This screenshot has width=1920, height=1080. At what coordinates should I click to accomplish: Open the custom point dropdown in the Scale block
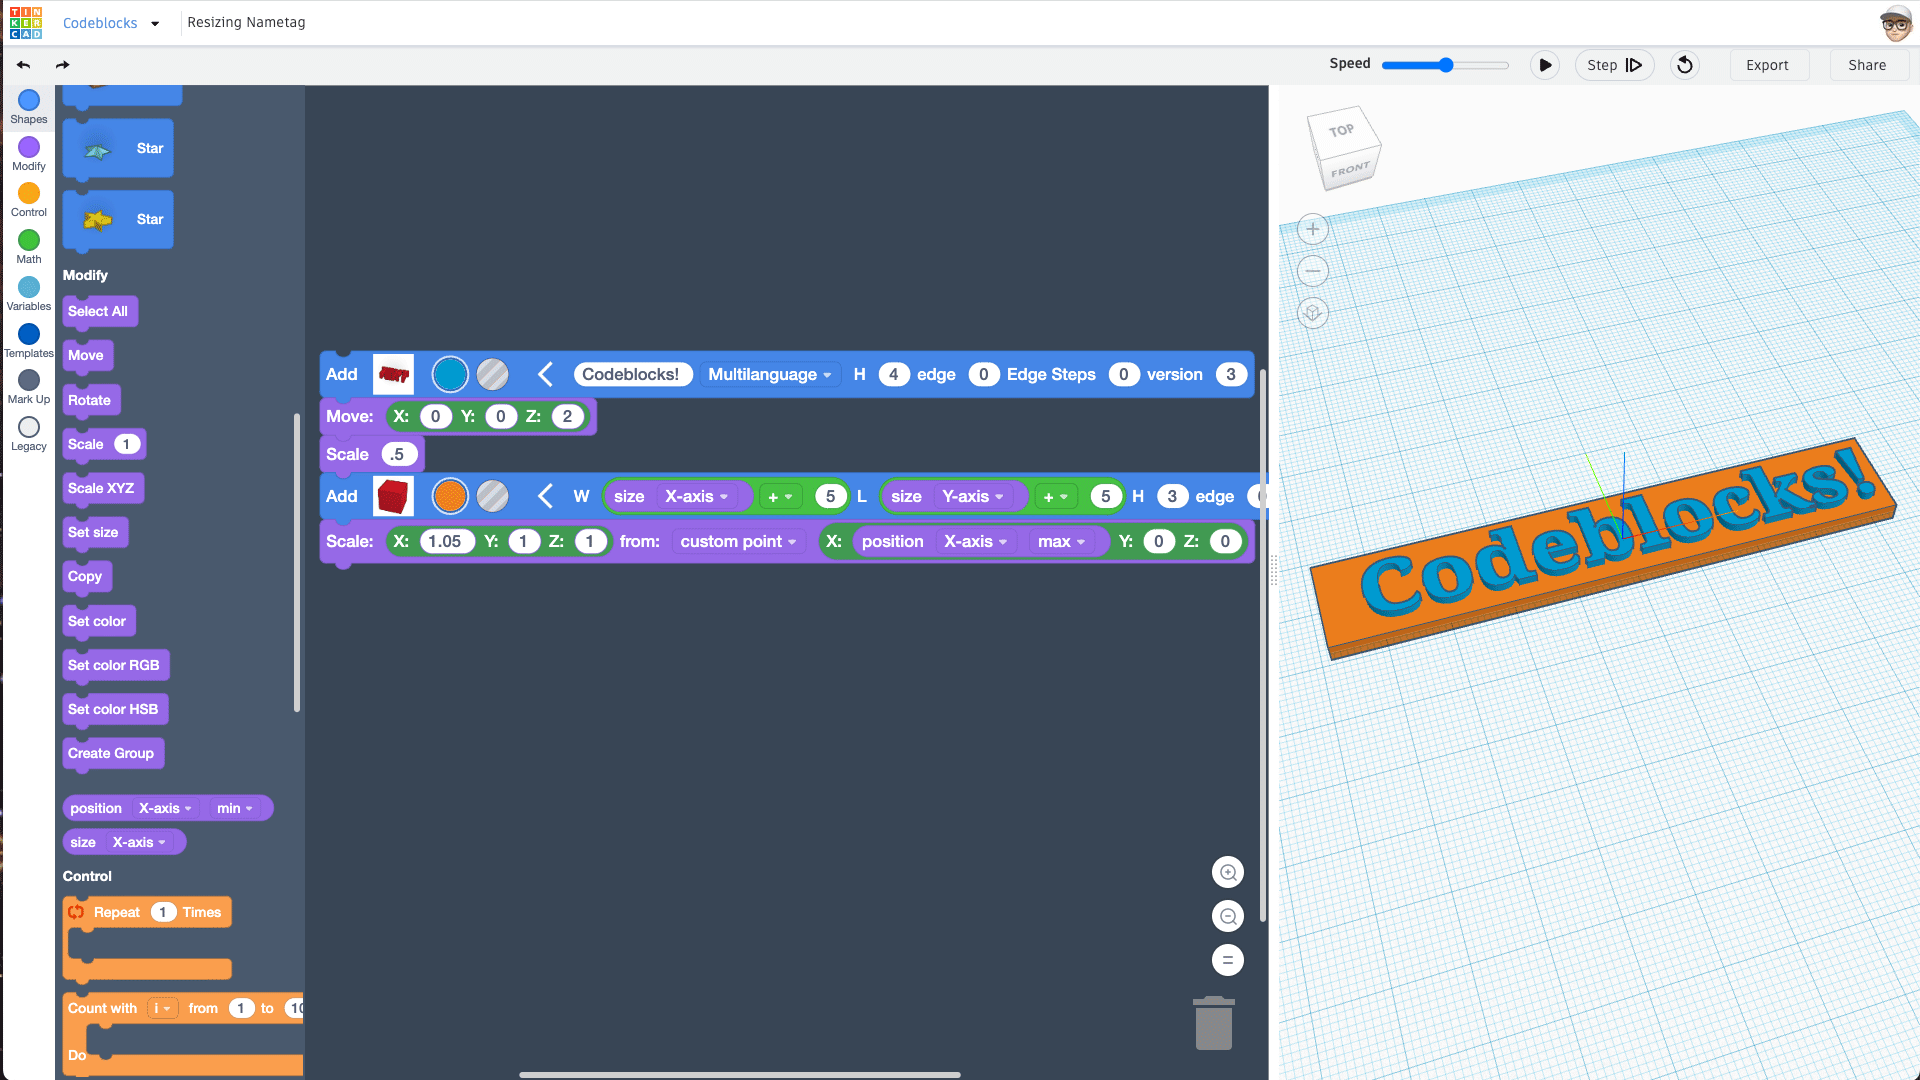click(738, 541)
